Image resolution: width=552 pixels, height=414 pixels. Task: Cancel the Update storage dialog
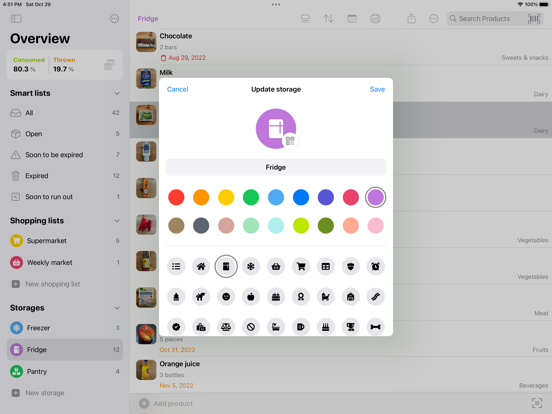coord(177,89)
